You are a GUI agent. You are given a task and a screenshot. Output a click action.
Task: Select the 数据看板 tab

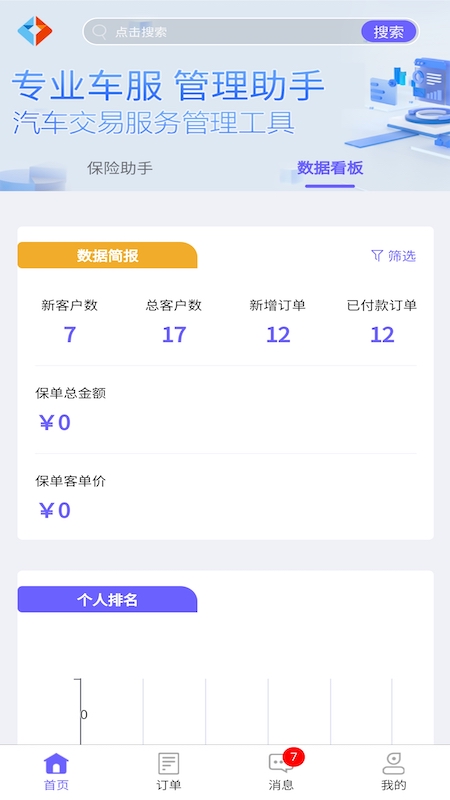click(x=330, y=168)
